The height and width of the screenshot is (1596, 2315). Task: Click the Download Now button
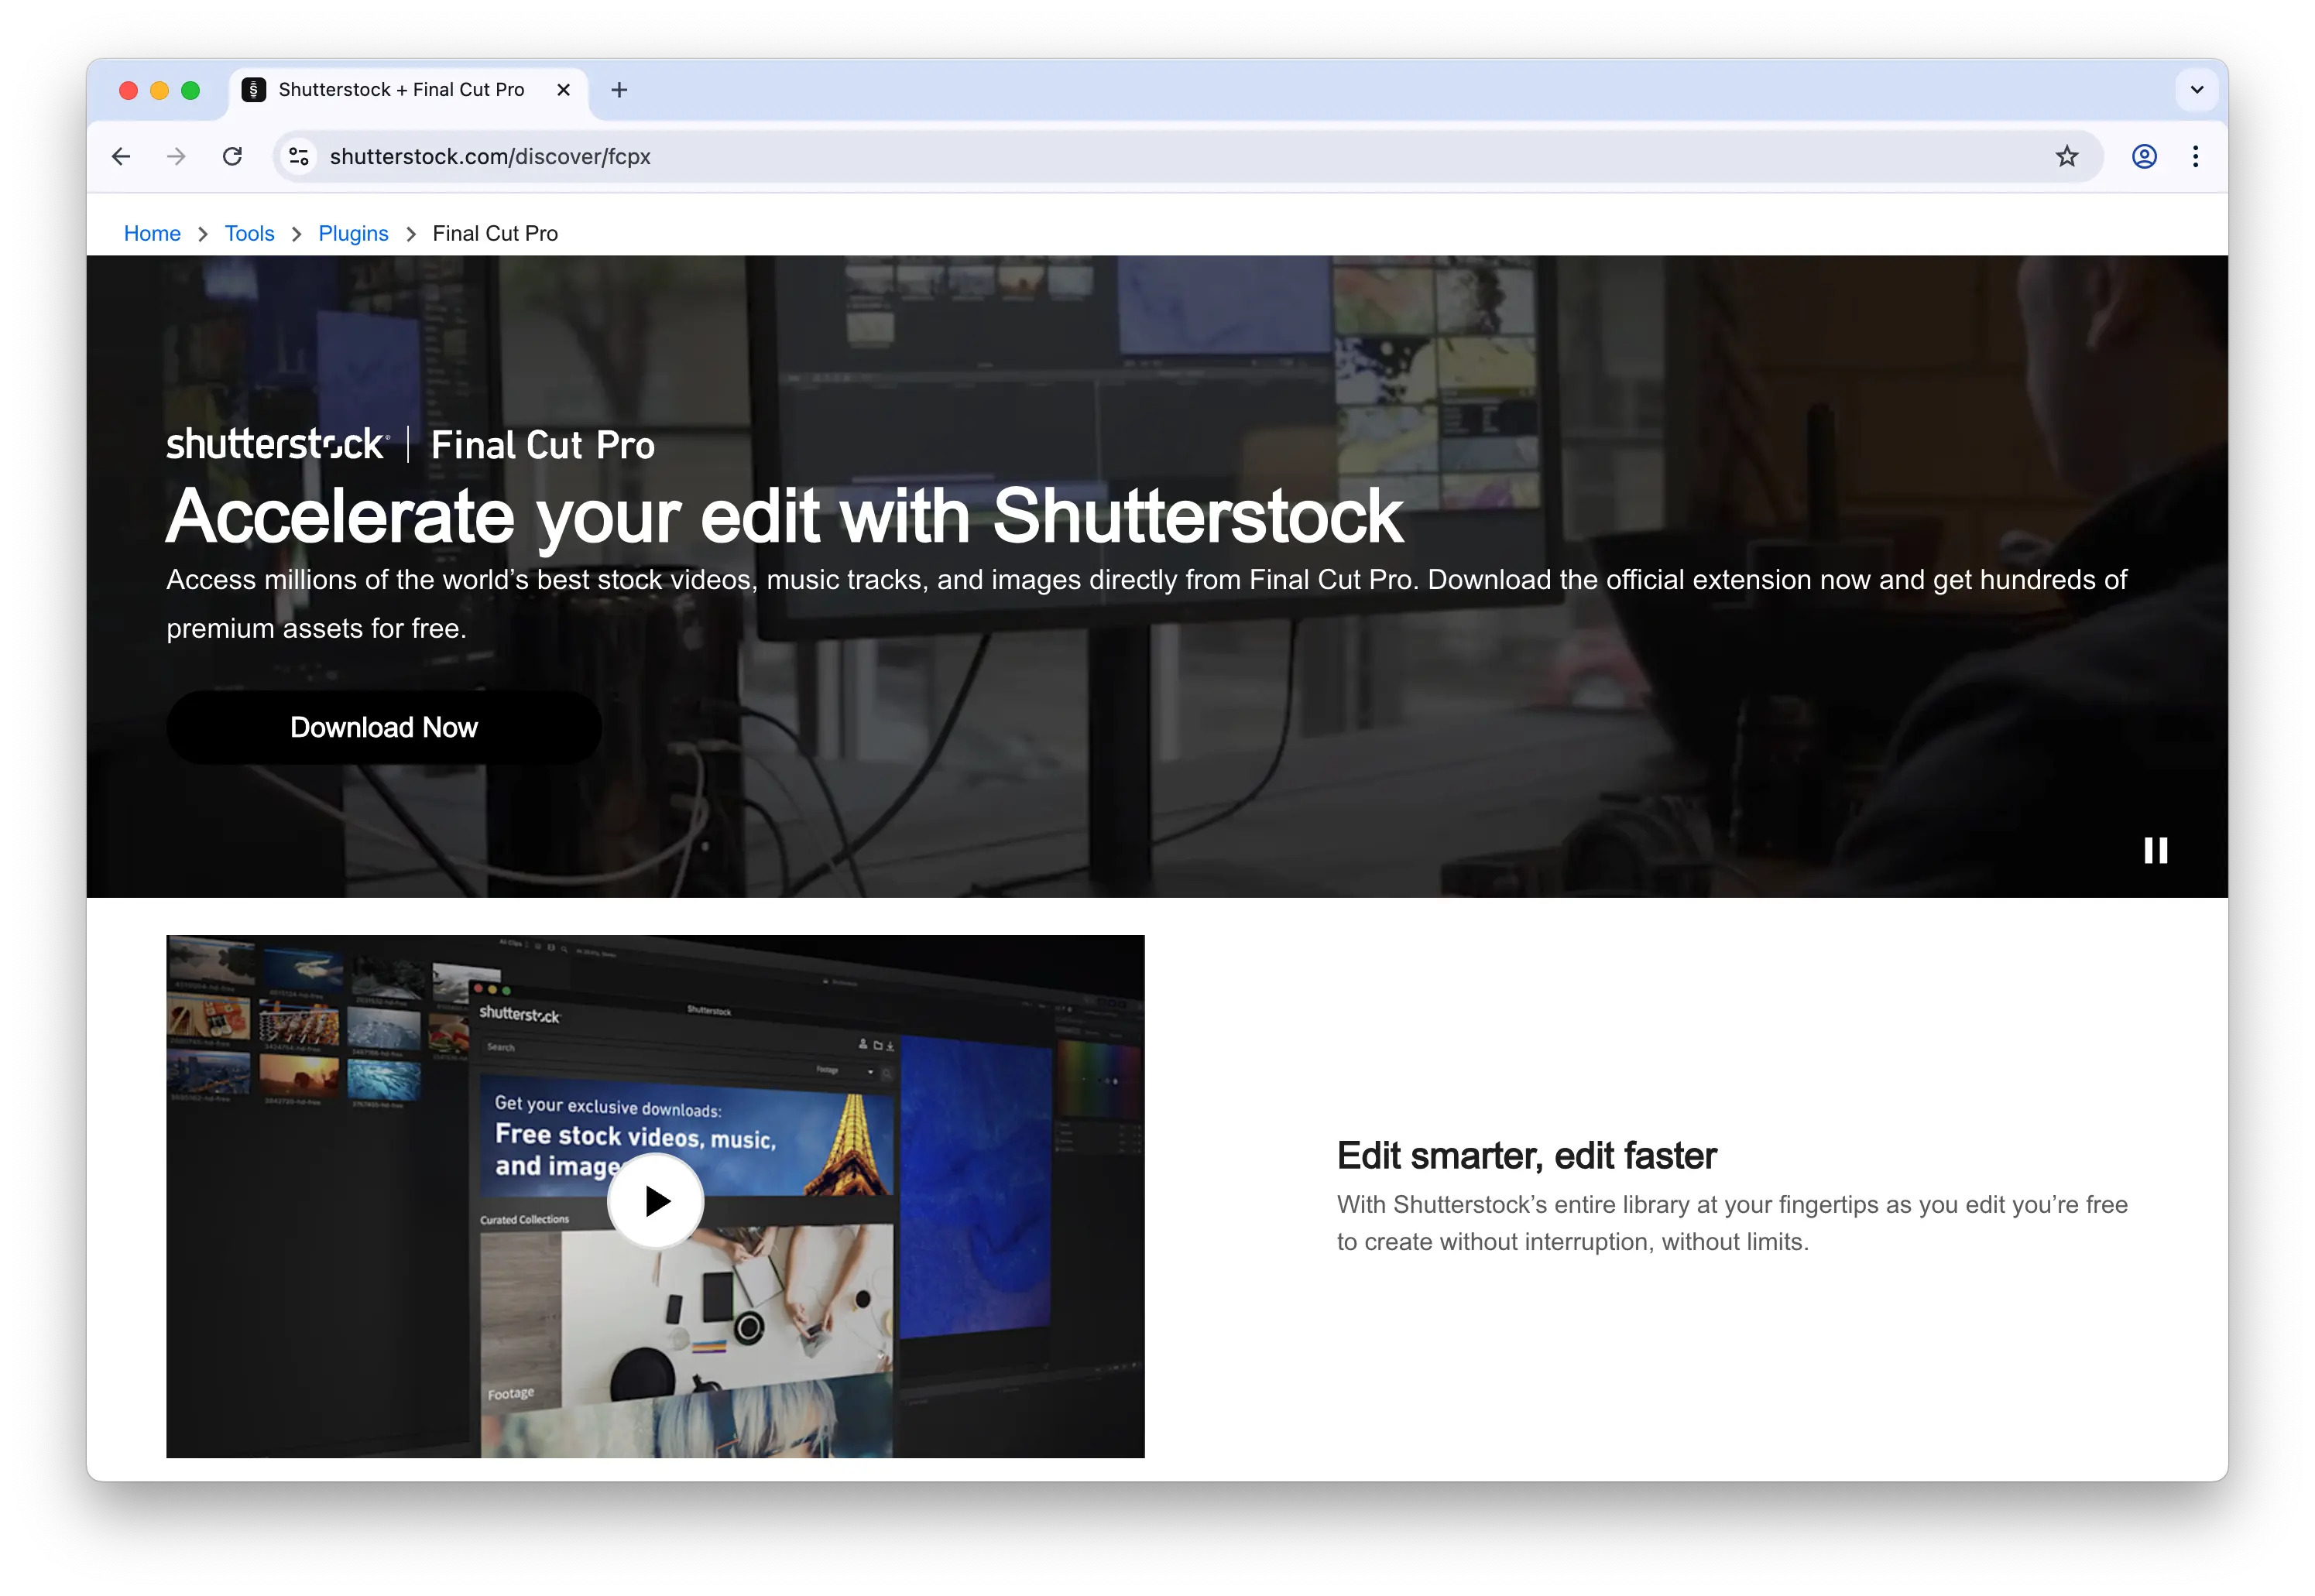click(x=384, y=727)
